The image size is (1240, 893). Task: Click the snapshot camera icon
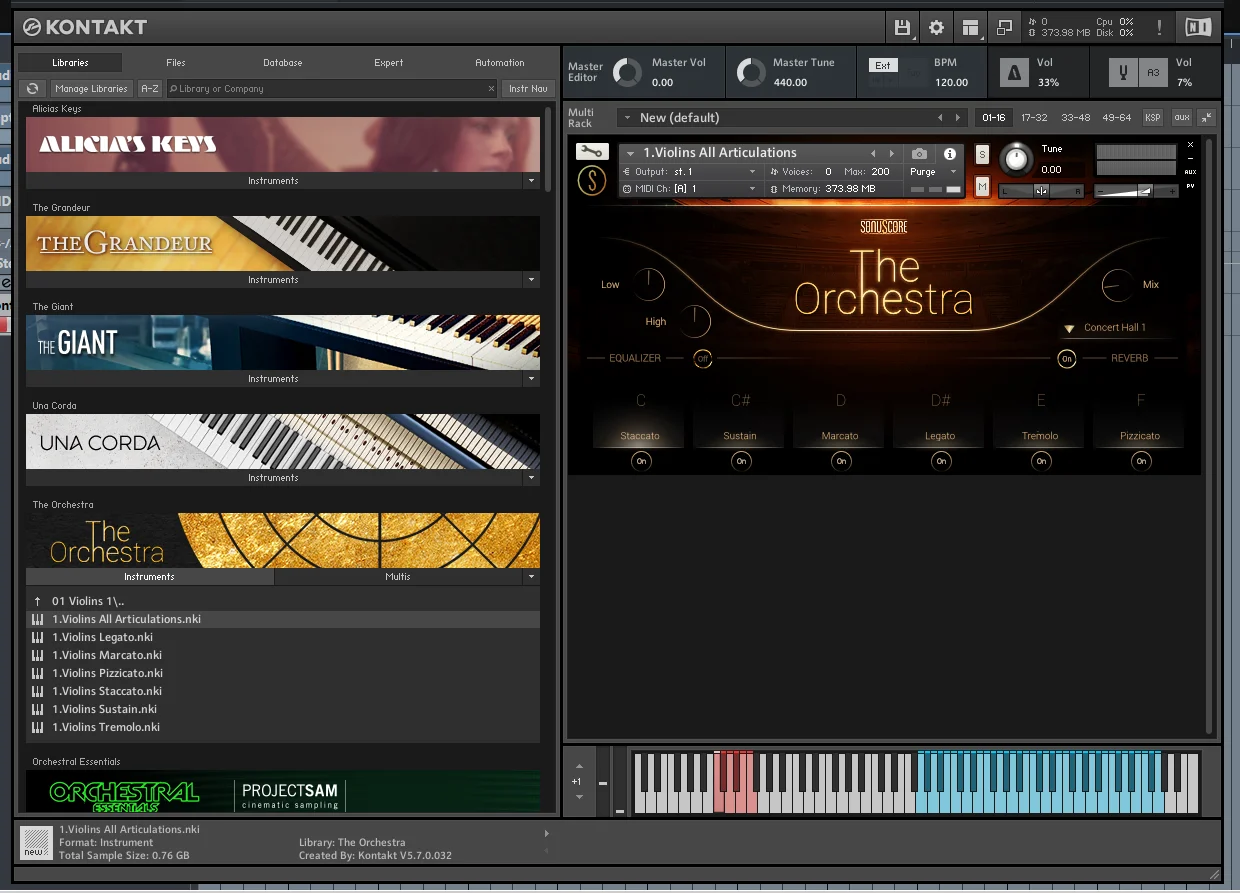pyautogui.click(x=919, y=154)
